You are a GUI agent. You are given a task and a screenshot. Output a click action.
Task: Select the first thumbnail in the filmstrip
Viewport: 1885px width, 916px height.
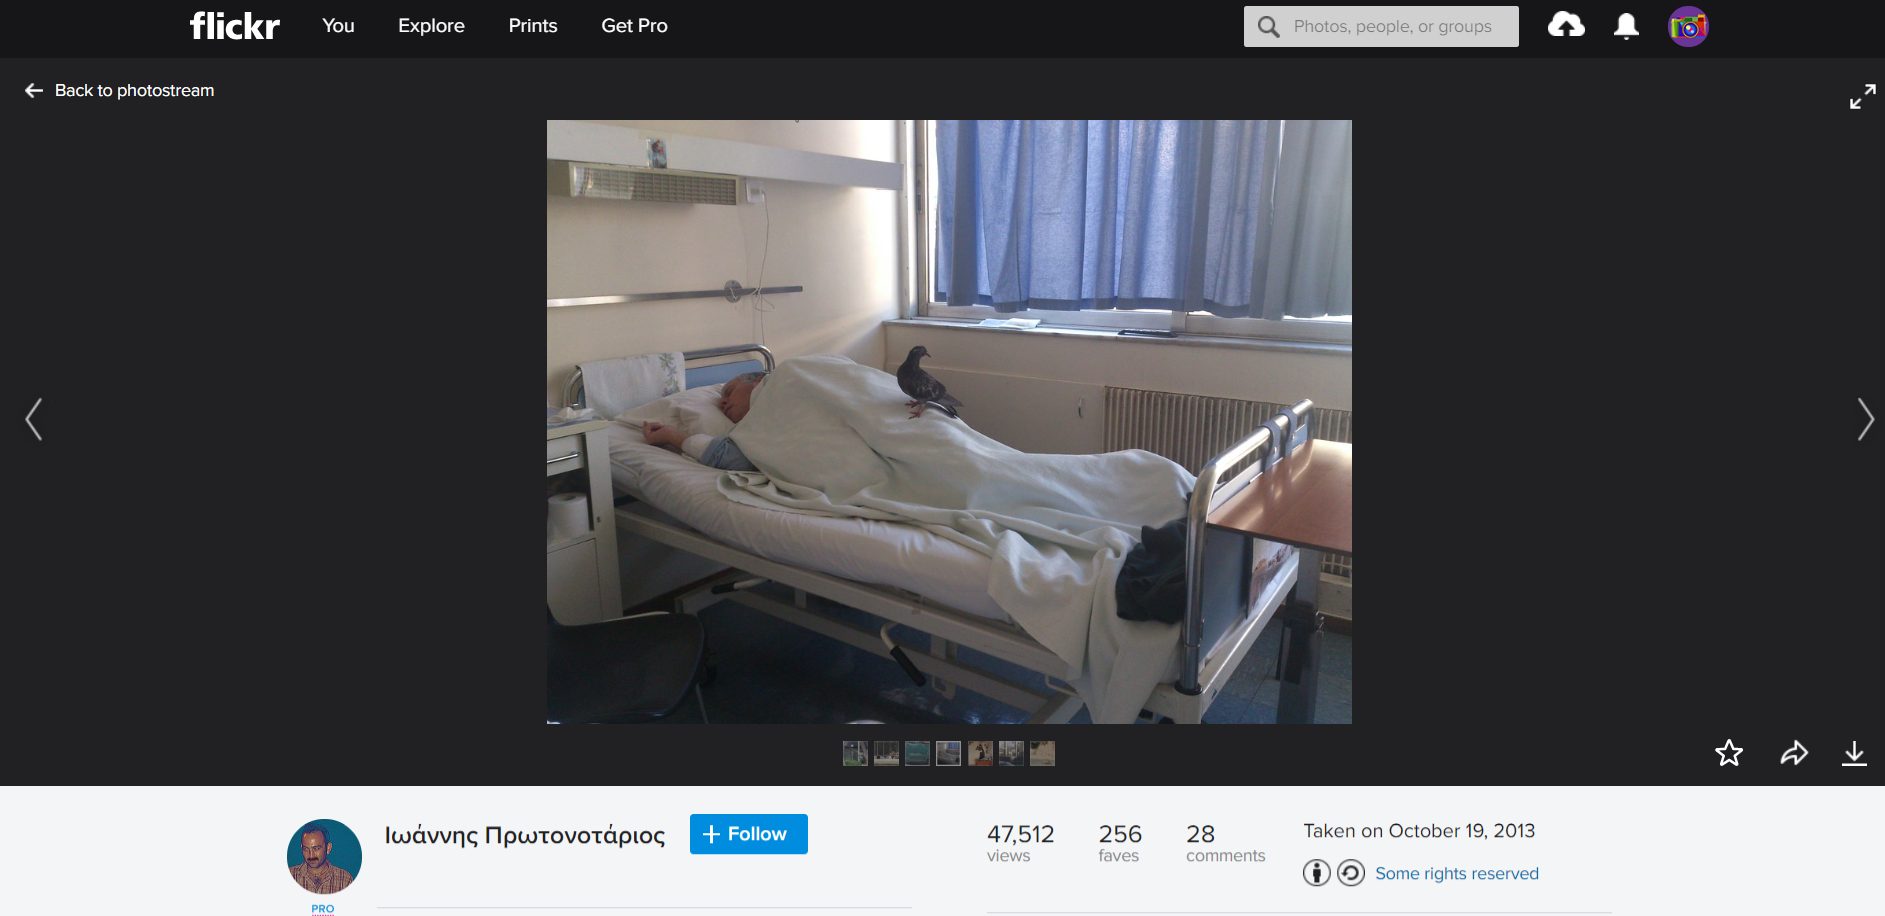coord(855,753)
